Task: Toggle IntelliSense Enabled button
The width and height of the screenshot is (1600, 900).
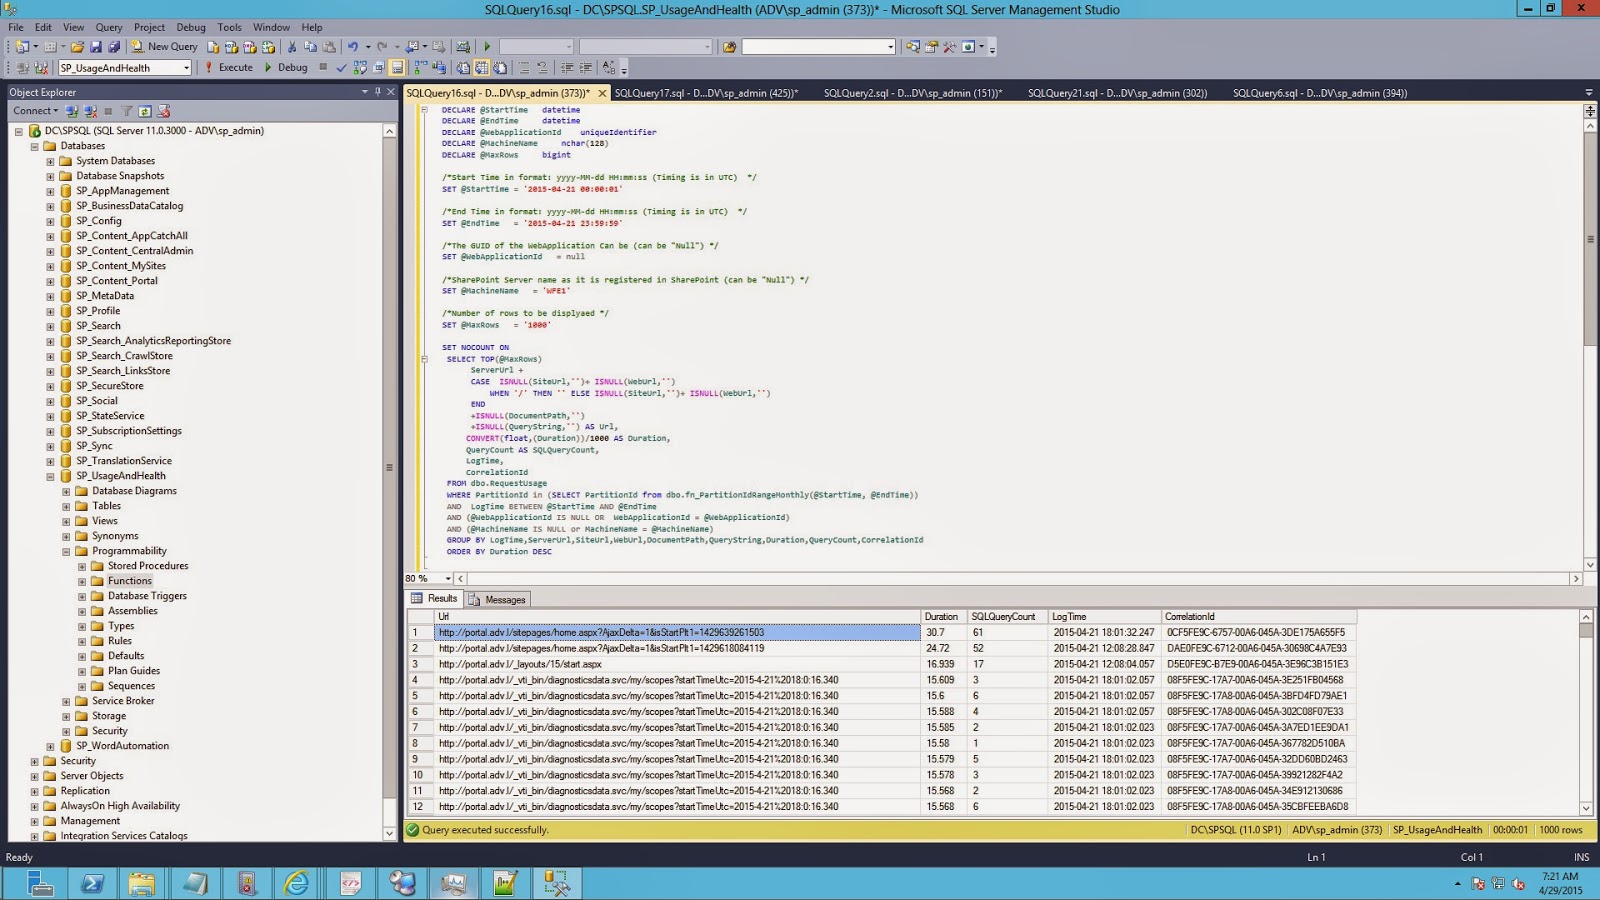Action: [397, 68]
